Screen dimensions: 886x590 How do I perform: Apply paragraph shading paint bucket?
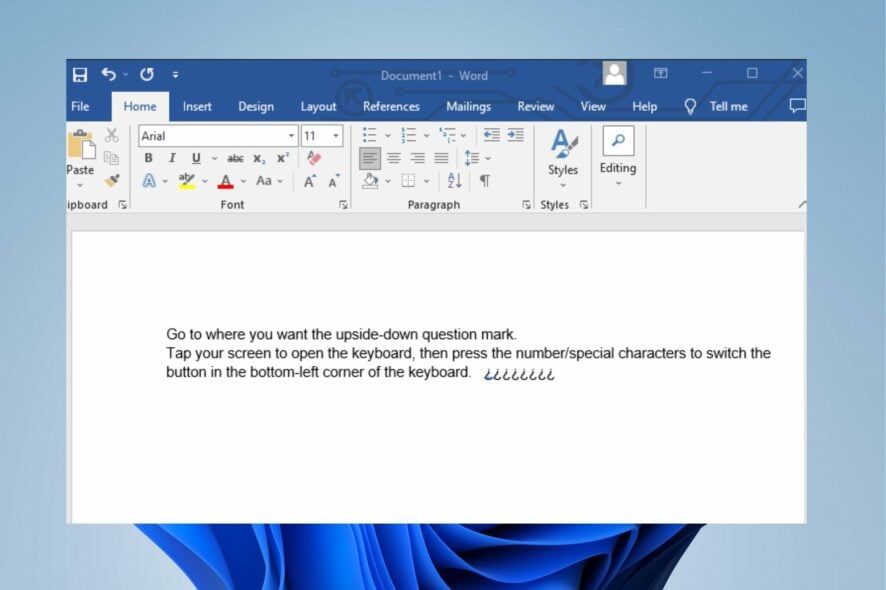click(370, 181)
